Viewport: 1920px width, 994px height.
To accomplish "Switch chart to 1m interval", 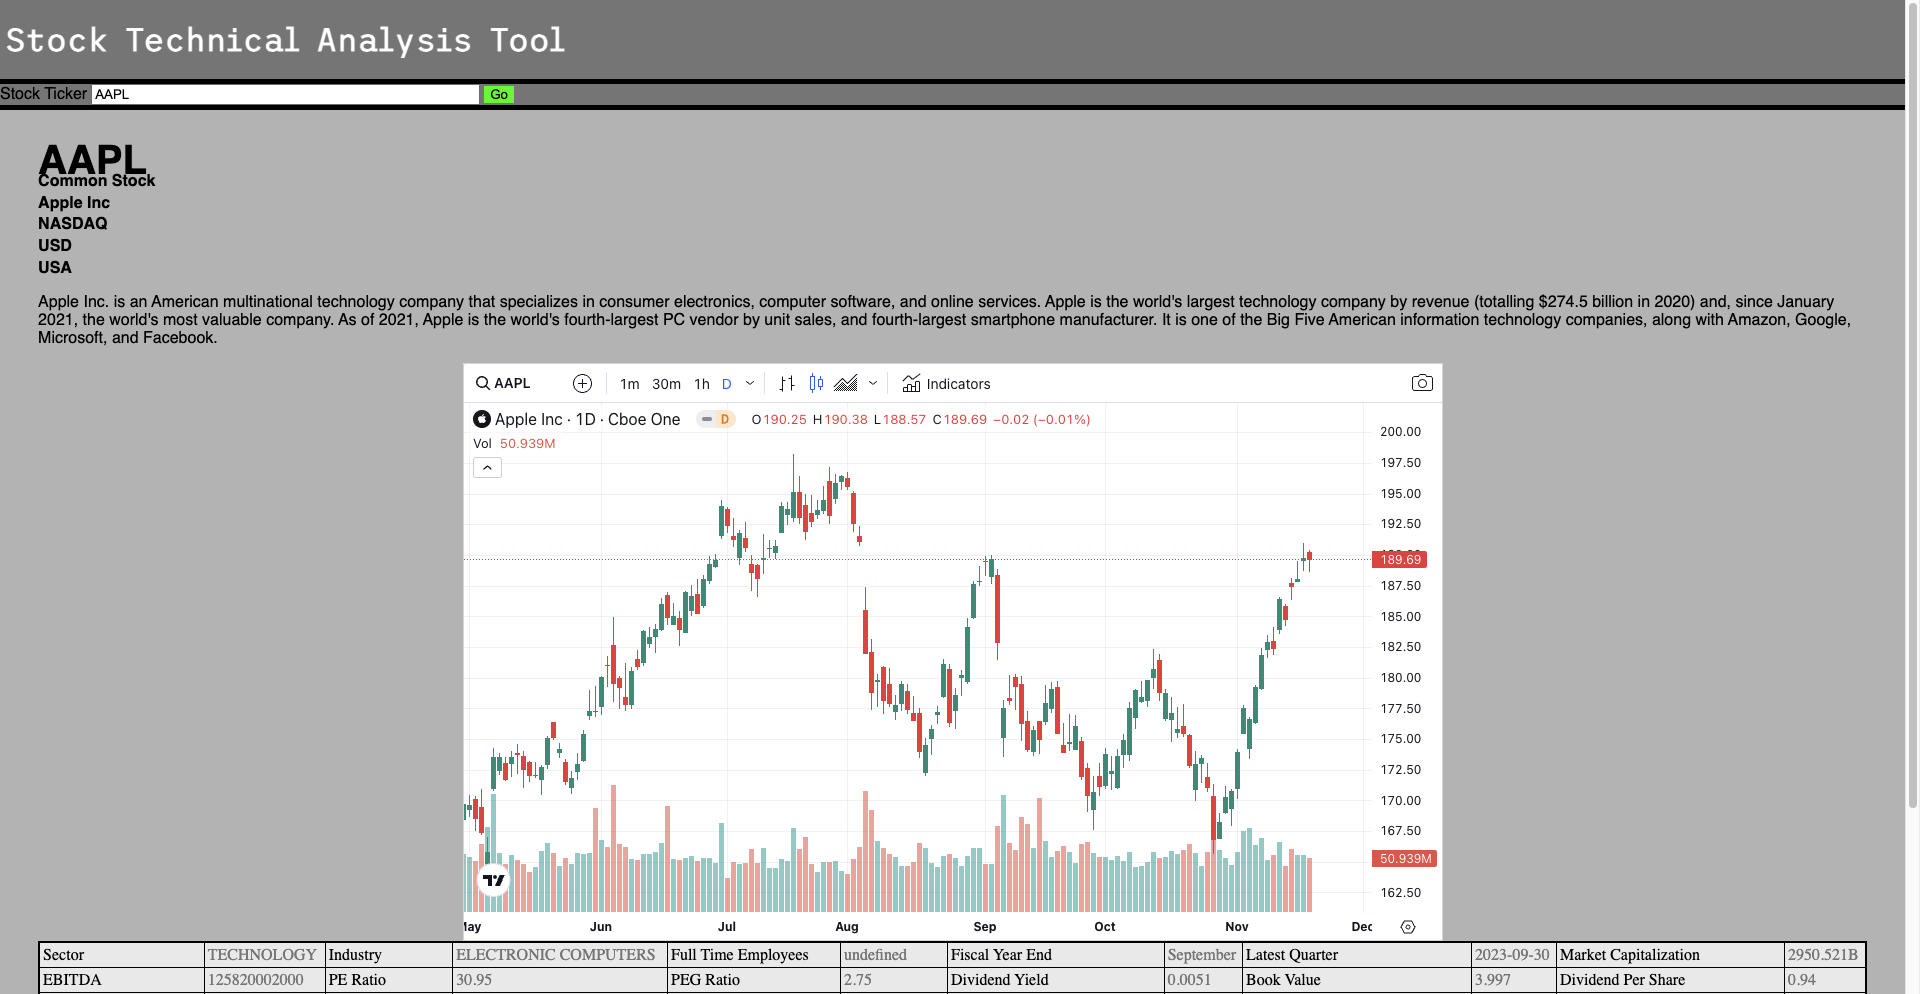I will 629,384.
